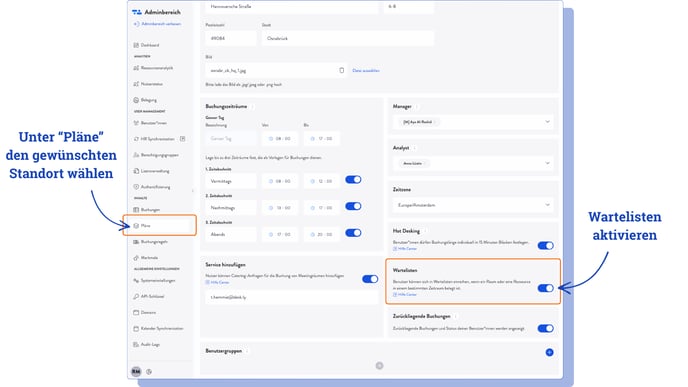Image resolution: width=688 pixels, height=387 pixels.
Task: Open the Ganzer Tag Bis time picker
Action: pyautogui.click(x=322, y=138)
